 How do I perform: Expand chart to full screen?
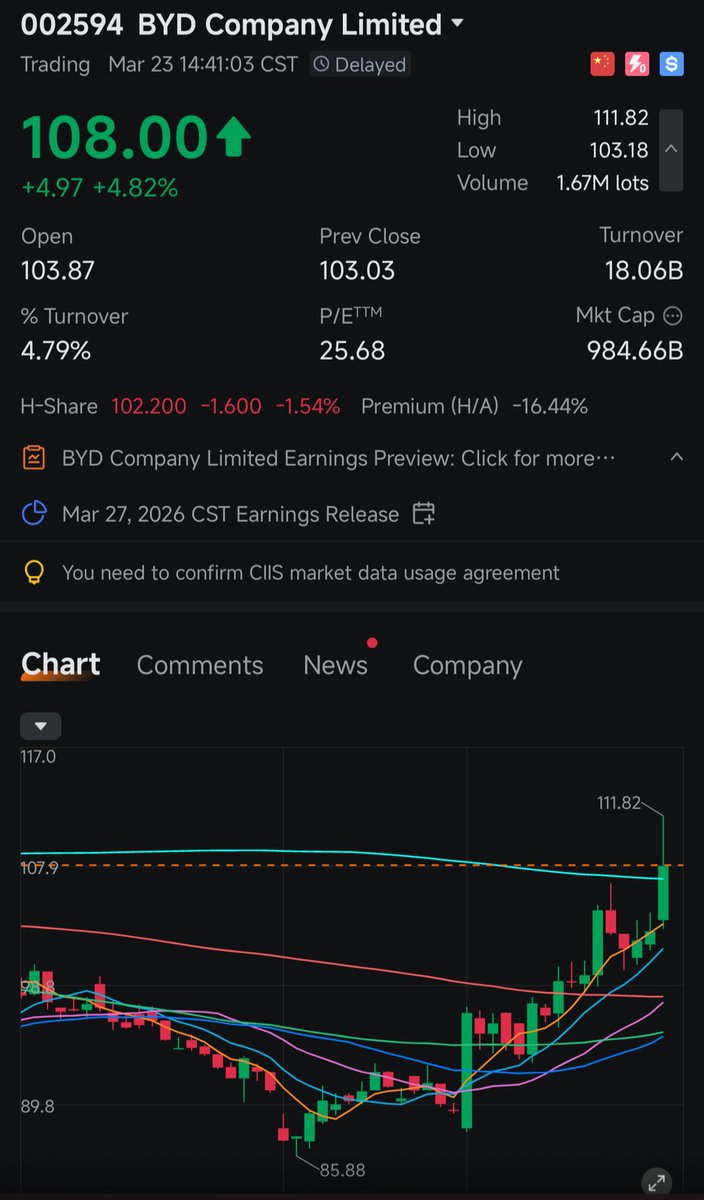point(657,1183)
